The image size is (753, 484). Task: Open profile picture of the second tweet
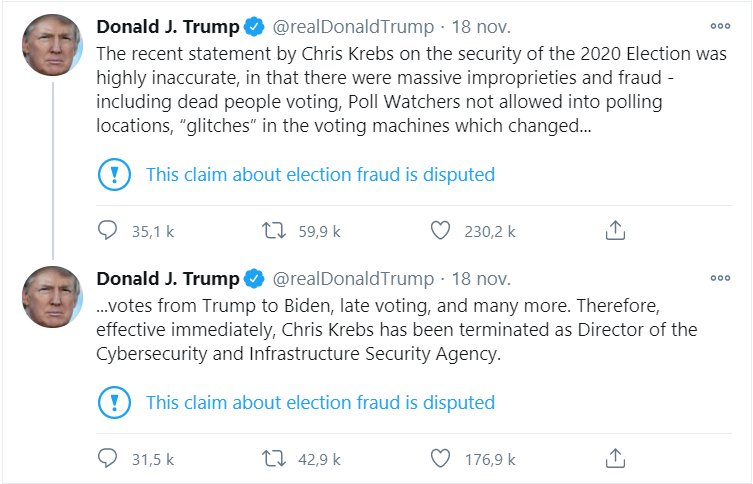(52, 297)
